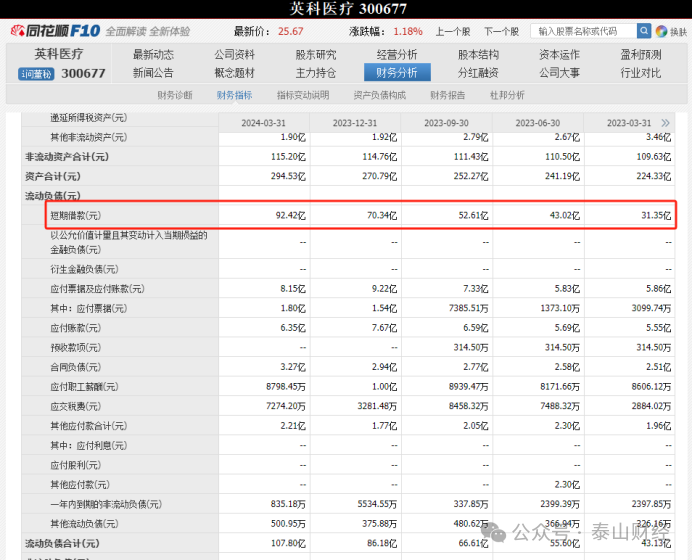Click the 70.34亿 short-term loan value

pos(382,216)
